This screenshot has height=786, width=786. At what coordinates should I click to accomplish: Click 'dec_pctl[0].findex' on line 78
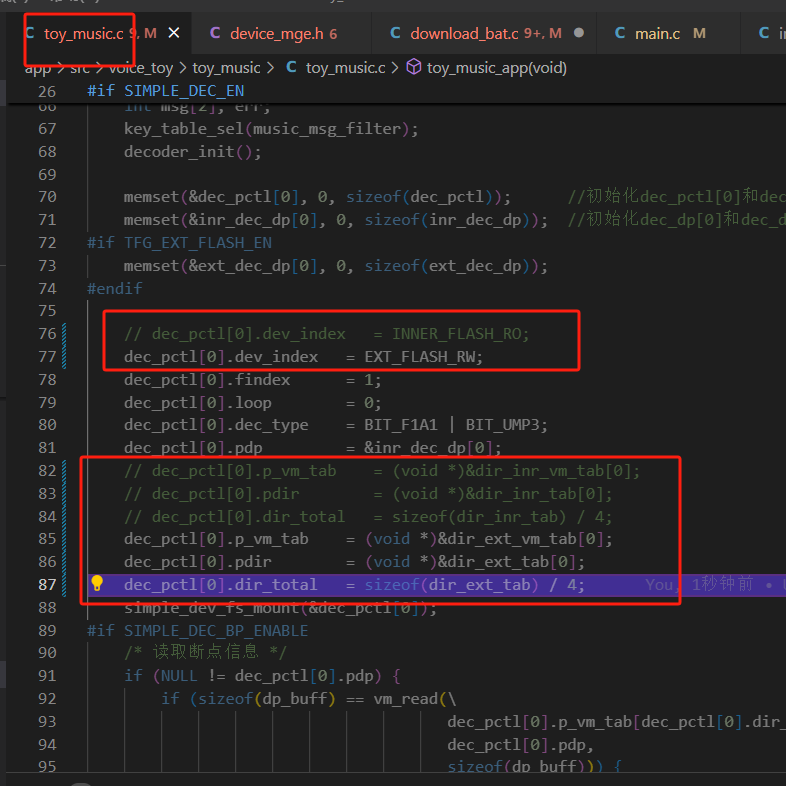pos(207,379)
